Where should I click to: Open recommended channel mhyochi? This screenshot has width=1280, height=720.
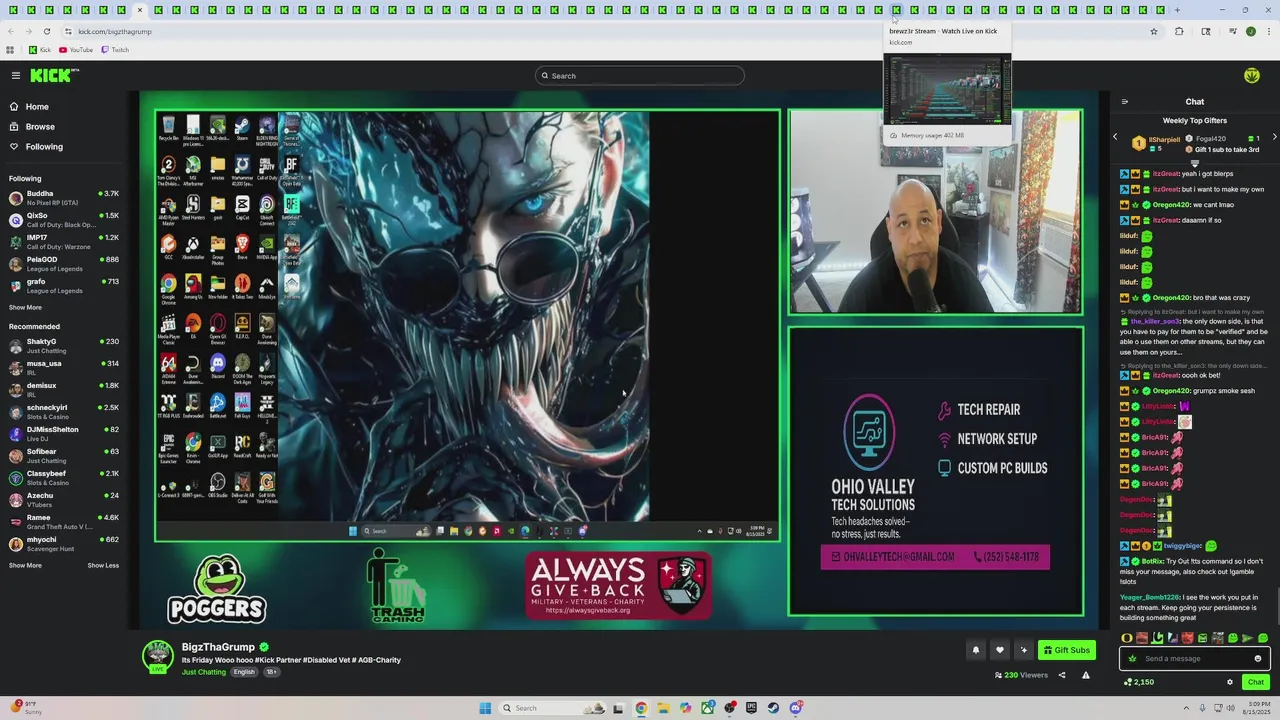64,544
